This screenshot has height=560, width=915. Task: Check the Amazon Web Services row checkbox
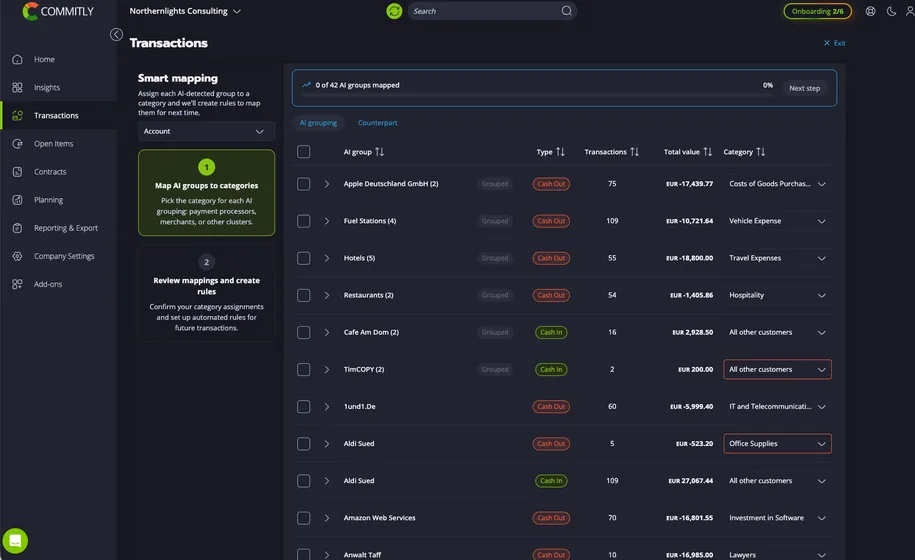pos(303,518)
